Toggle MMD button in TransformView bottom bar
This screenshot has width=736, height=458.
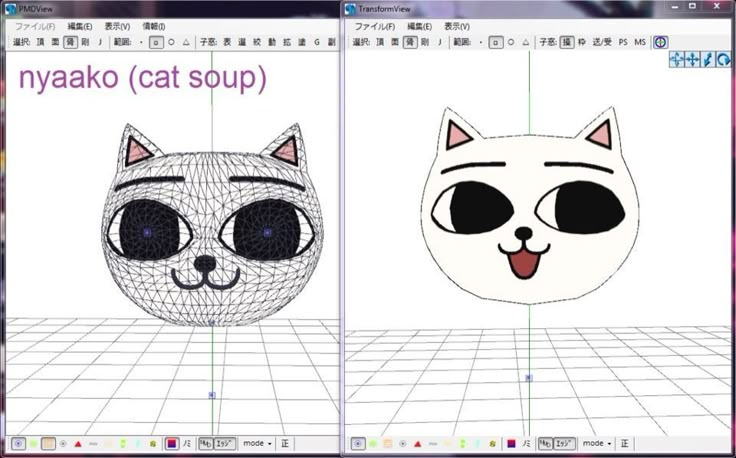coord(545,443)
